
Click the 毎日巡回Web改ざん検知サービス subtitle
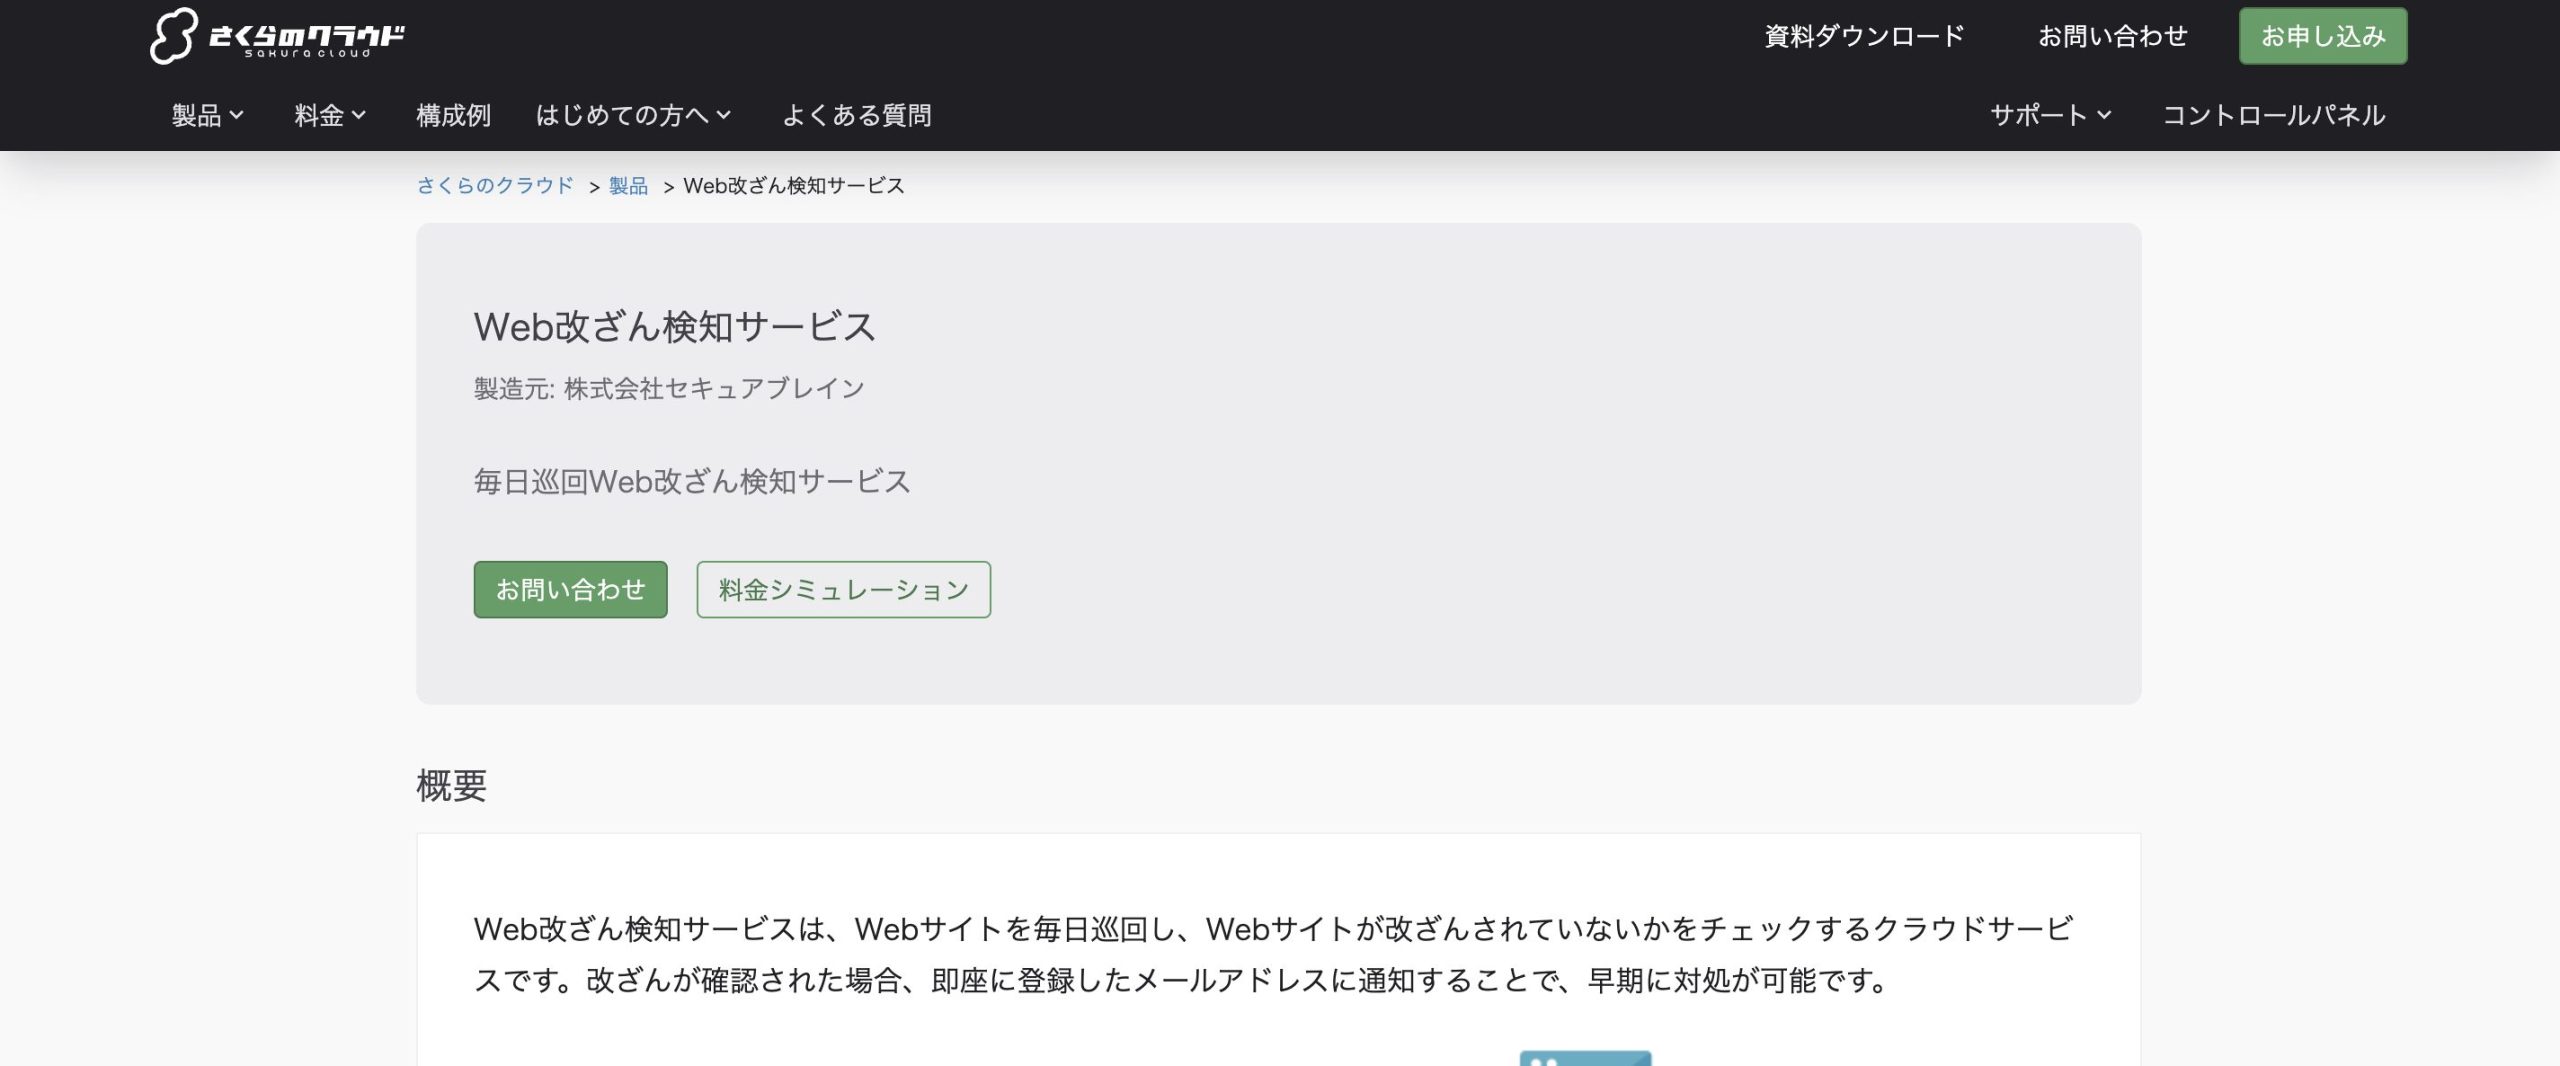(692, 482)
